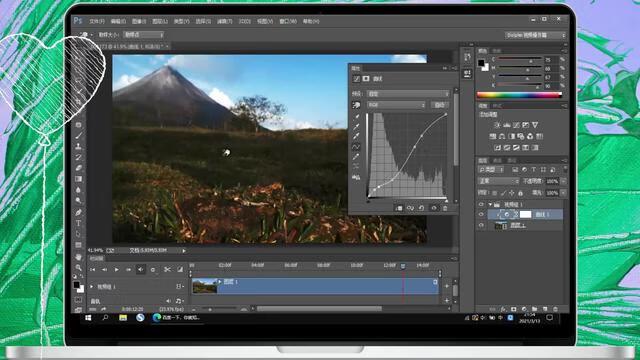Toggle lock transparent pixels

click(495, 193)
